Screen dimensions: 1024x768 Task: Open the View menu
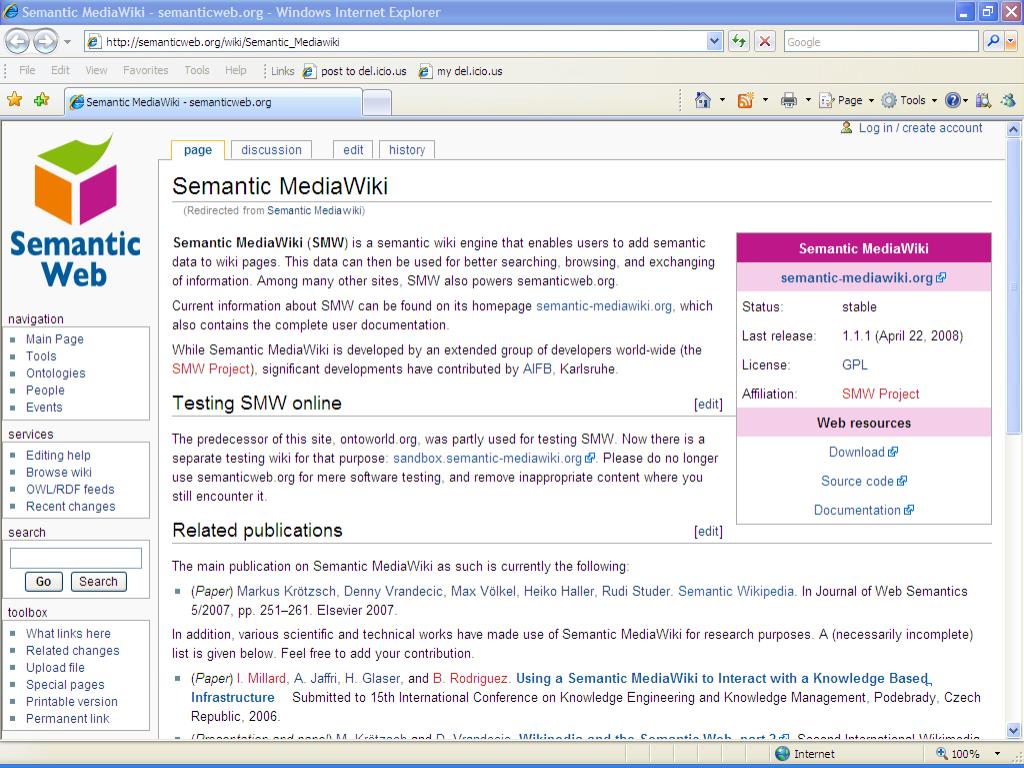96,70
